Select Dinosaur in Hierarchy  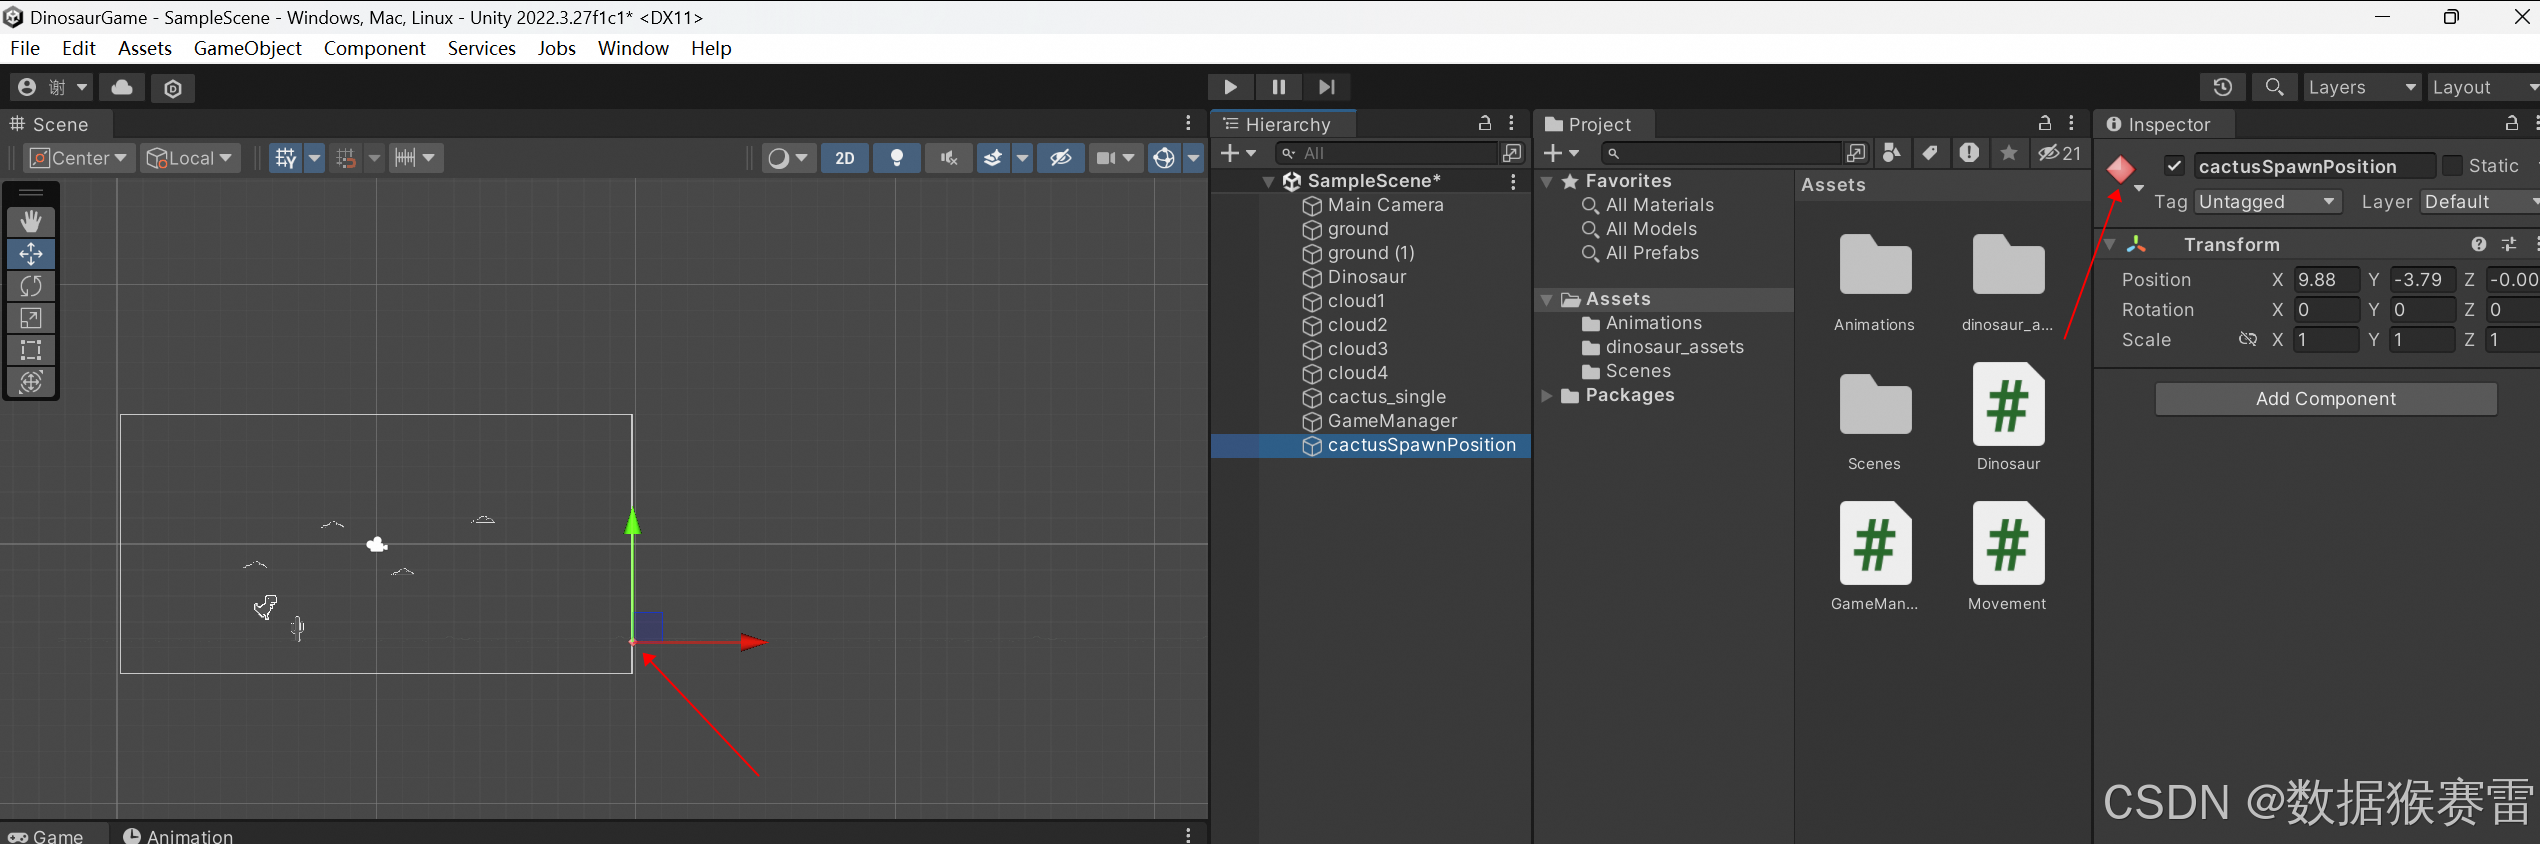[1366, 277]
